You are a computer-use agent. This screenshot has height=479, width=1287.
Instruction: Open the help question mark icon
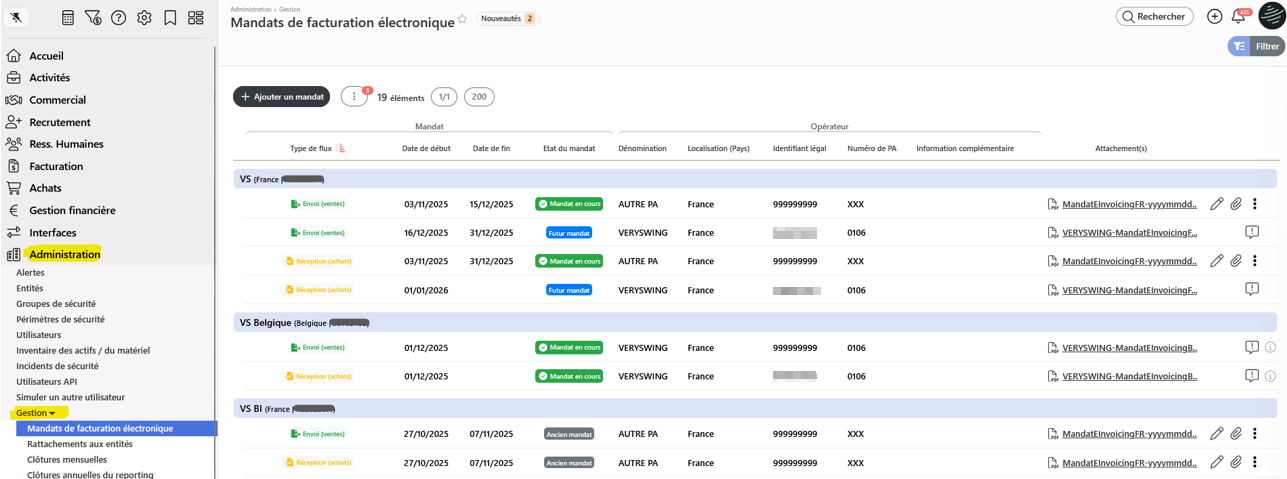tap(118, 18)
